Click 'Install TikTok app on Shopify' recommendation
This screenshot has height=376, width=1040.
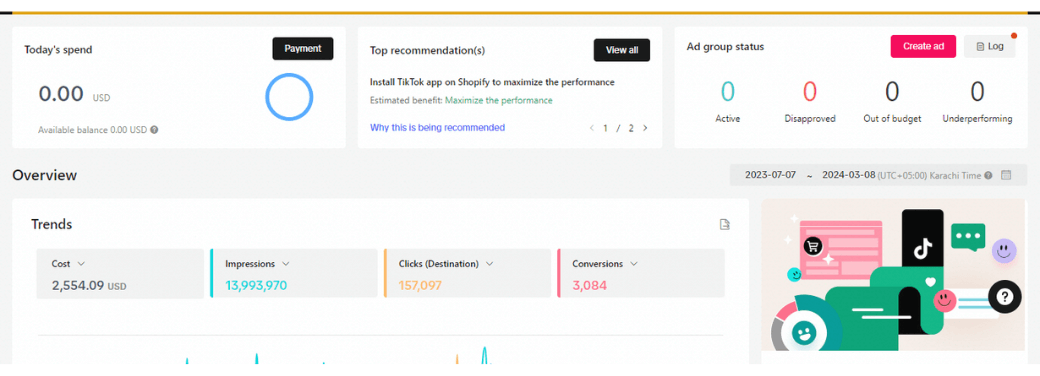[x=492, y=82]
